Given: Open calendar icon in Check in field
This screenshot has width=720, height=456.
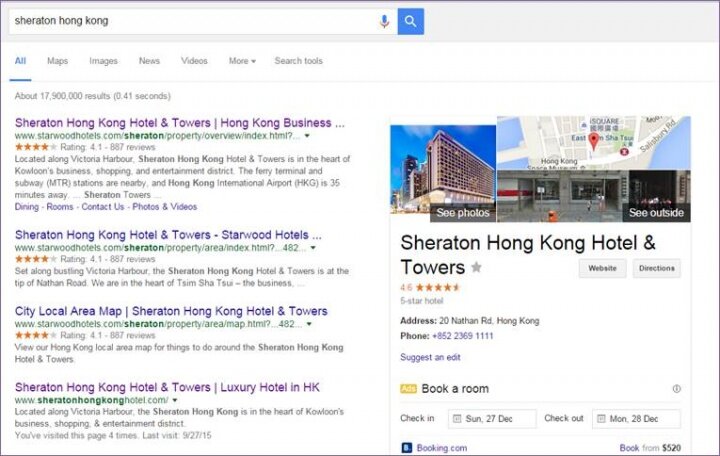Looking at the screenshot, I should coord(457,419).
